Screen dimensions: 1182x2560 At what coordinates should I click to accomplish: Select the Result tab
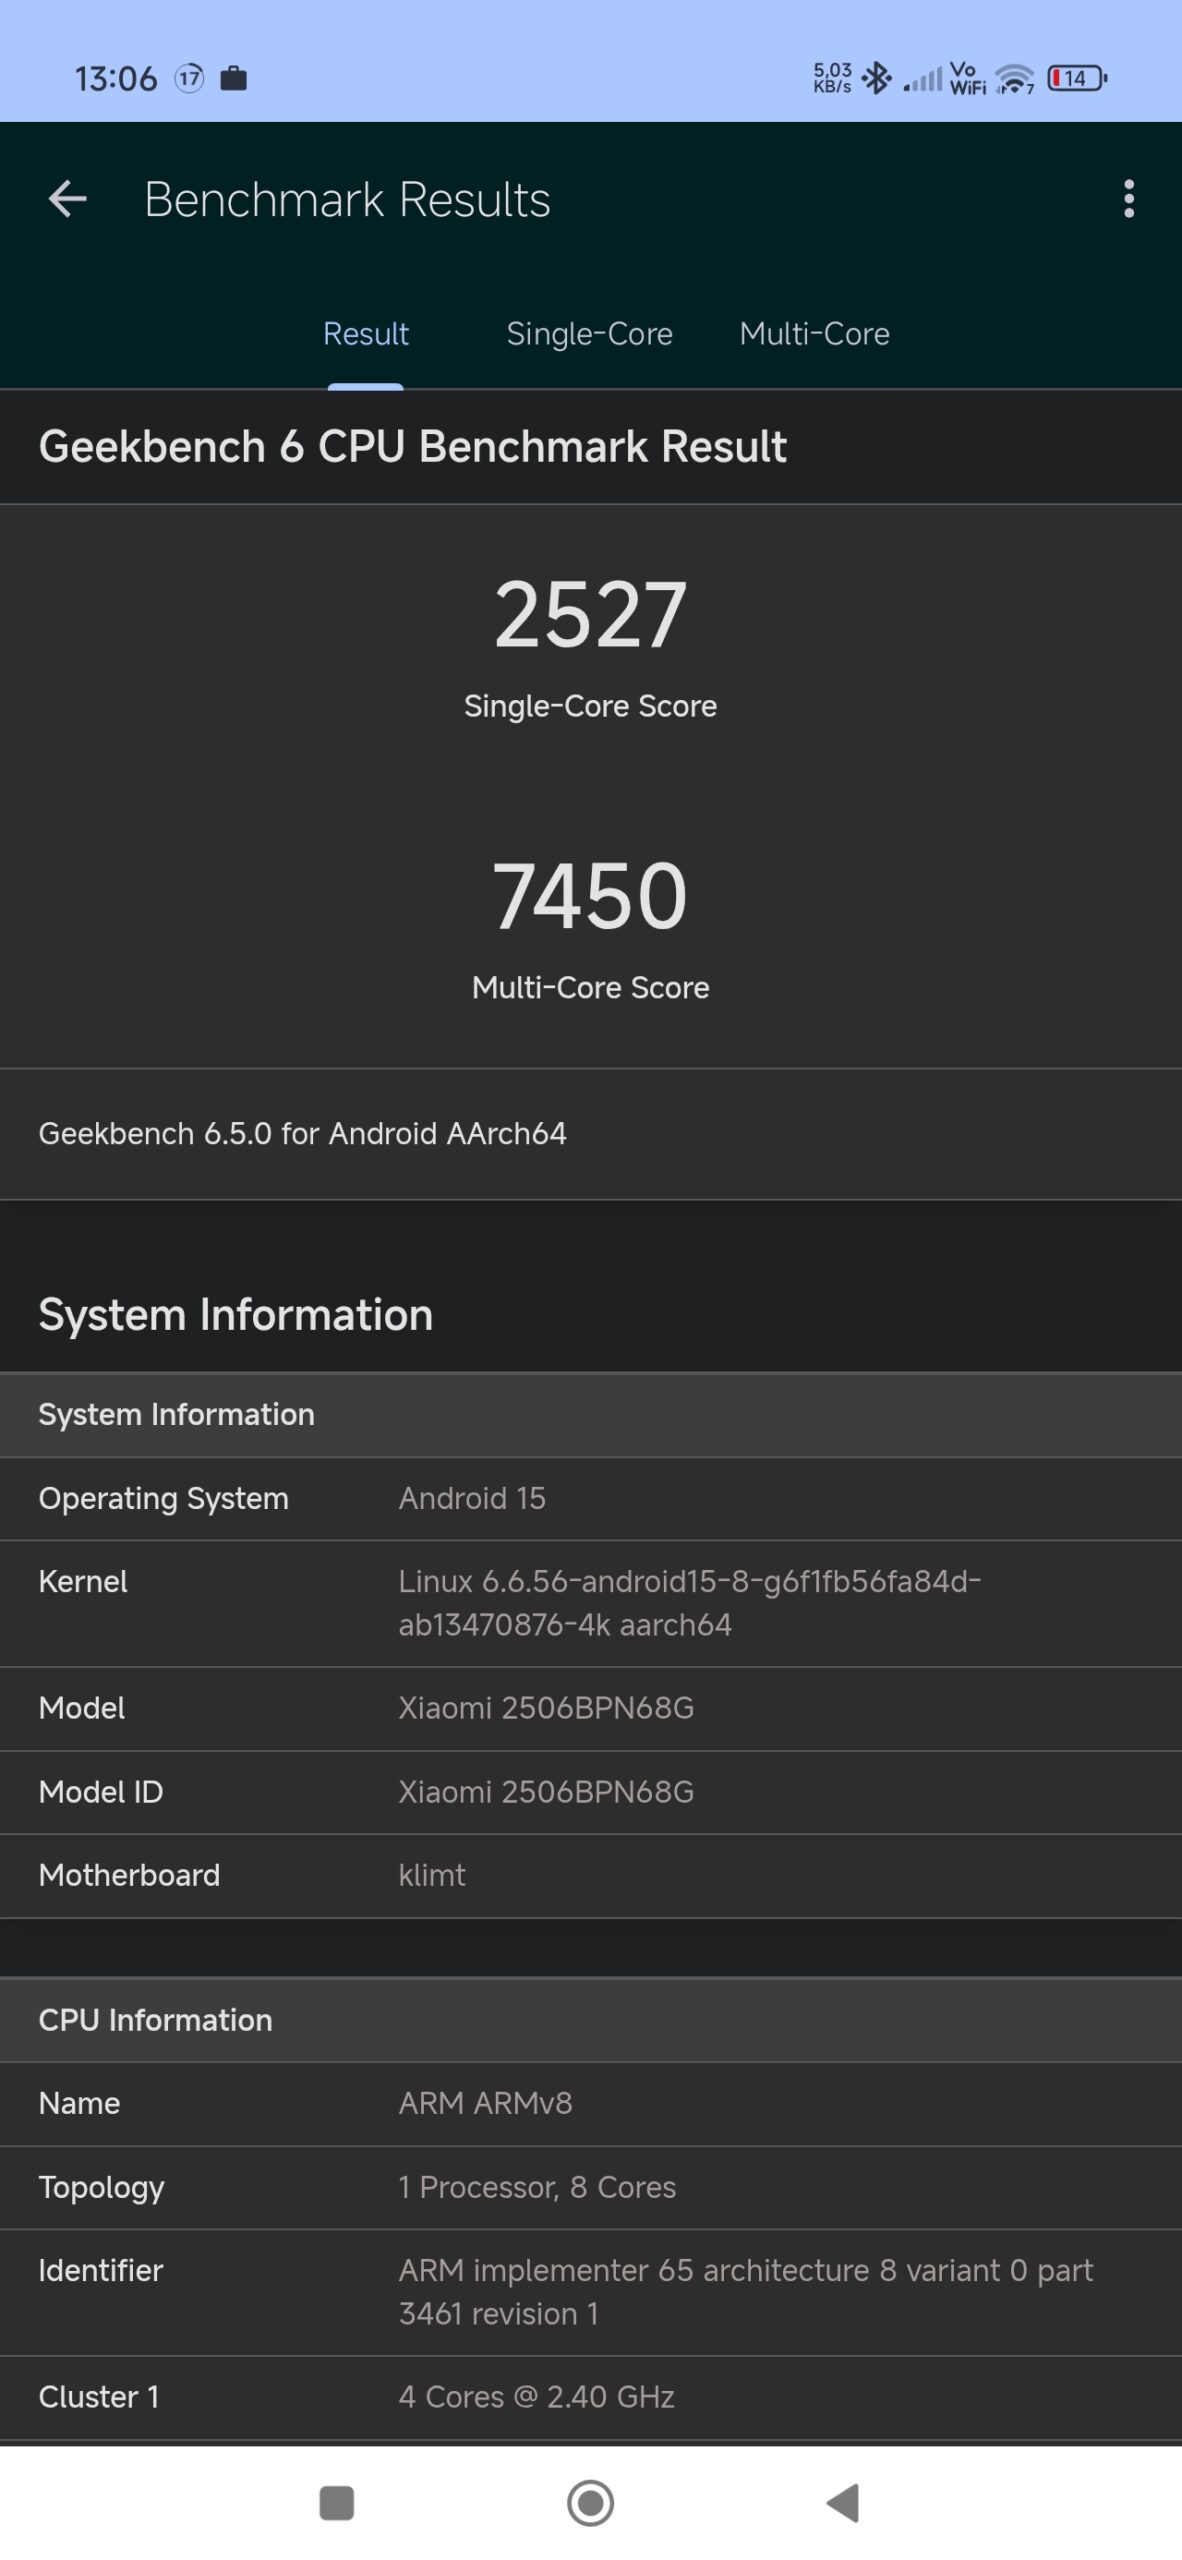click(x=366, y=334)
